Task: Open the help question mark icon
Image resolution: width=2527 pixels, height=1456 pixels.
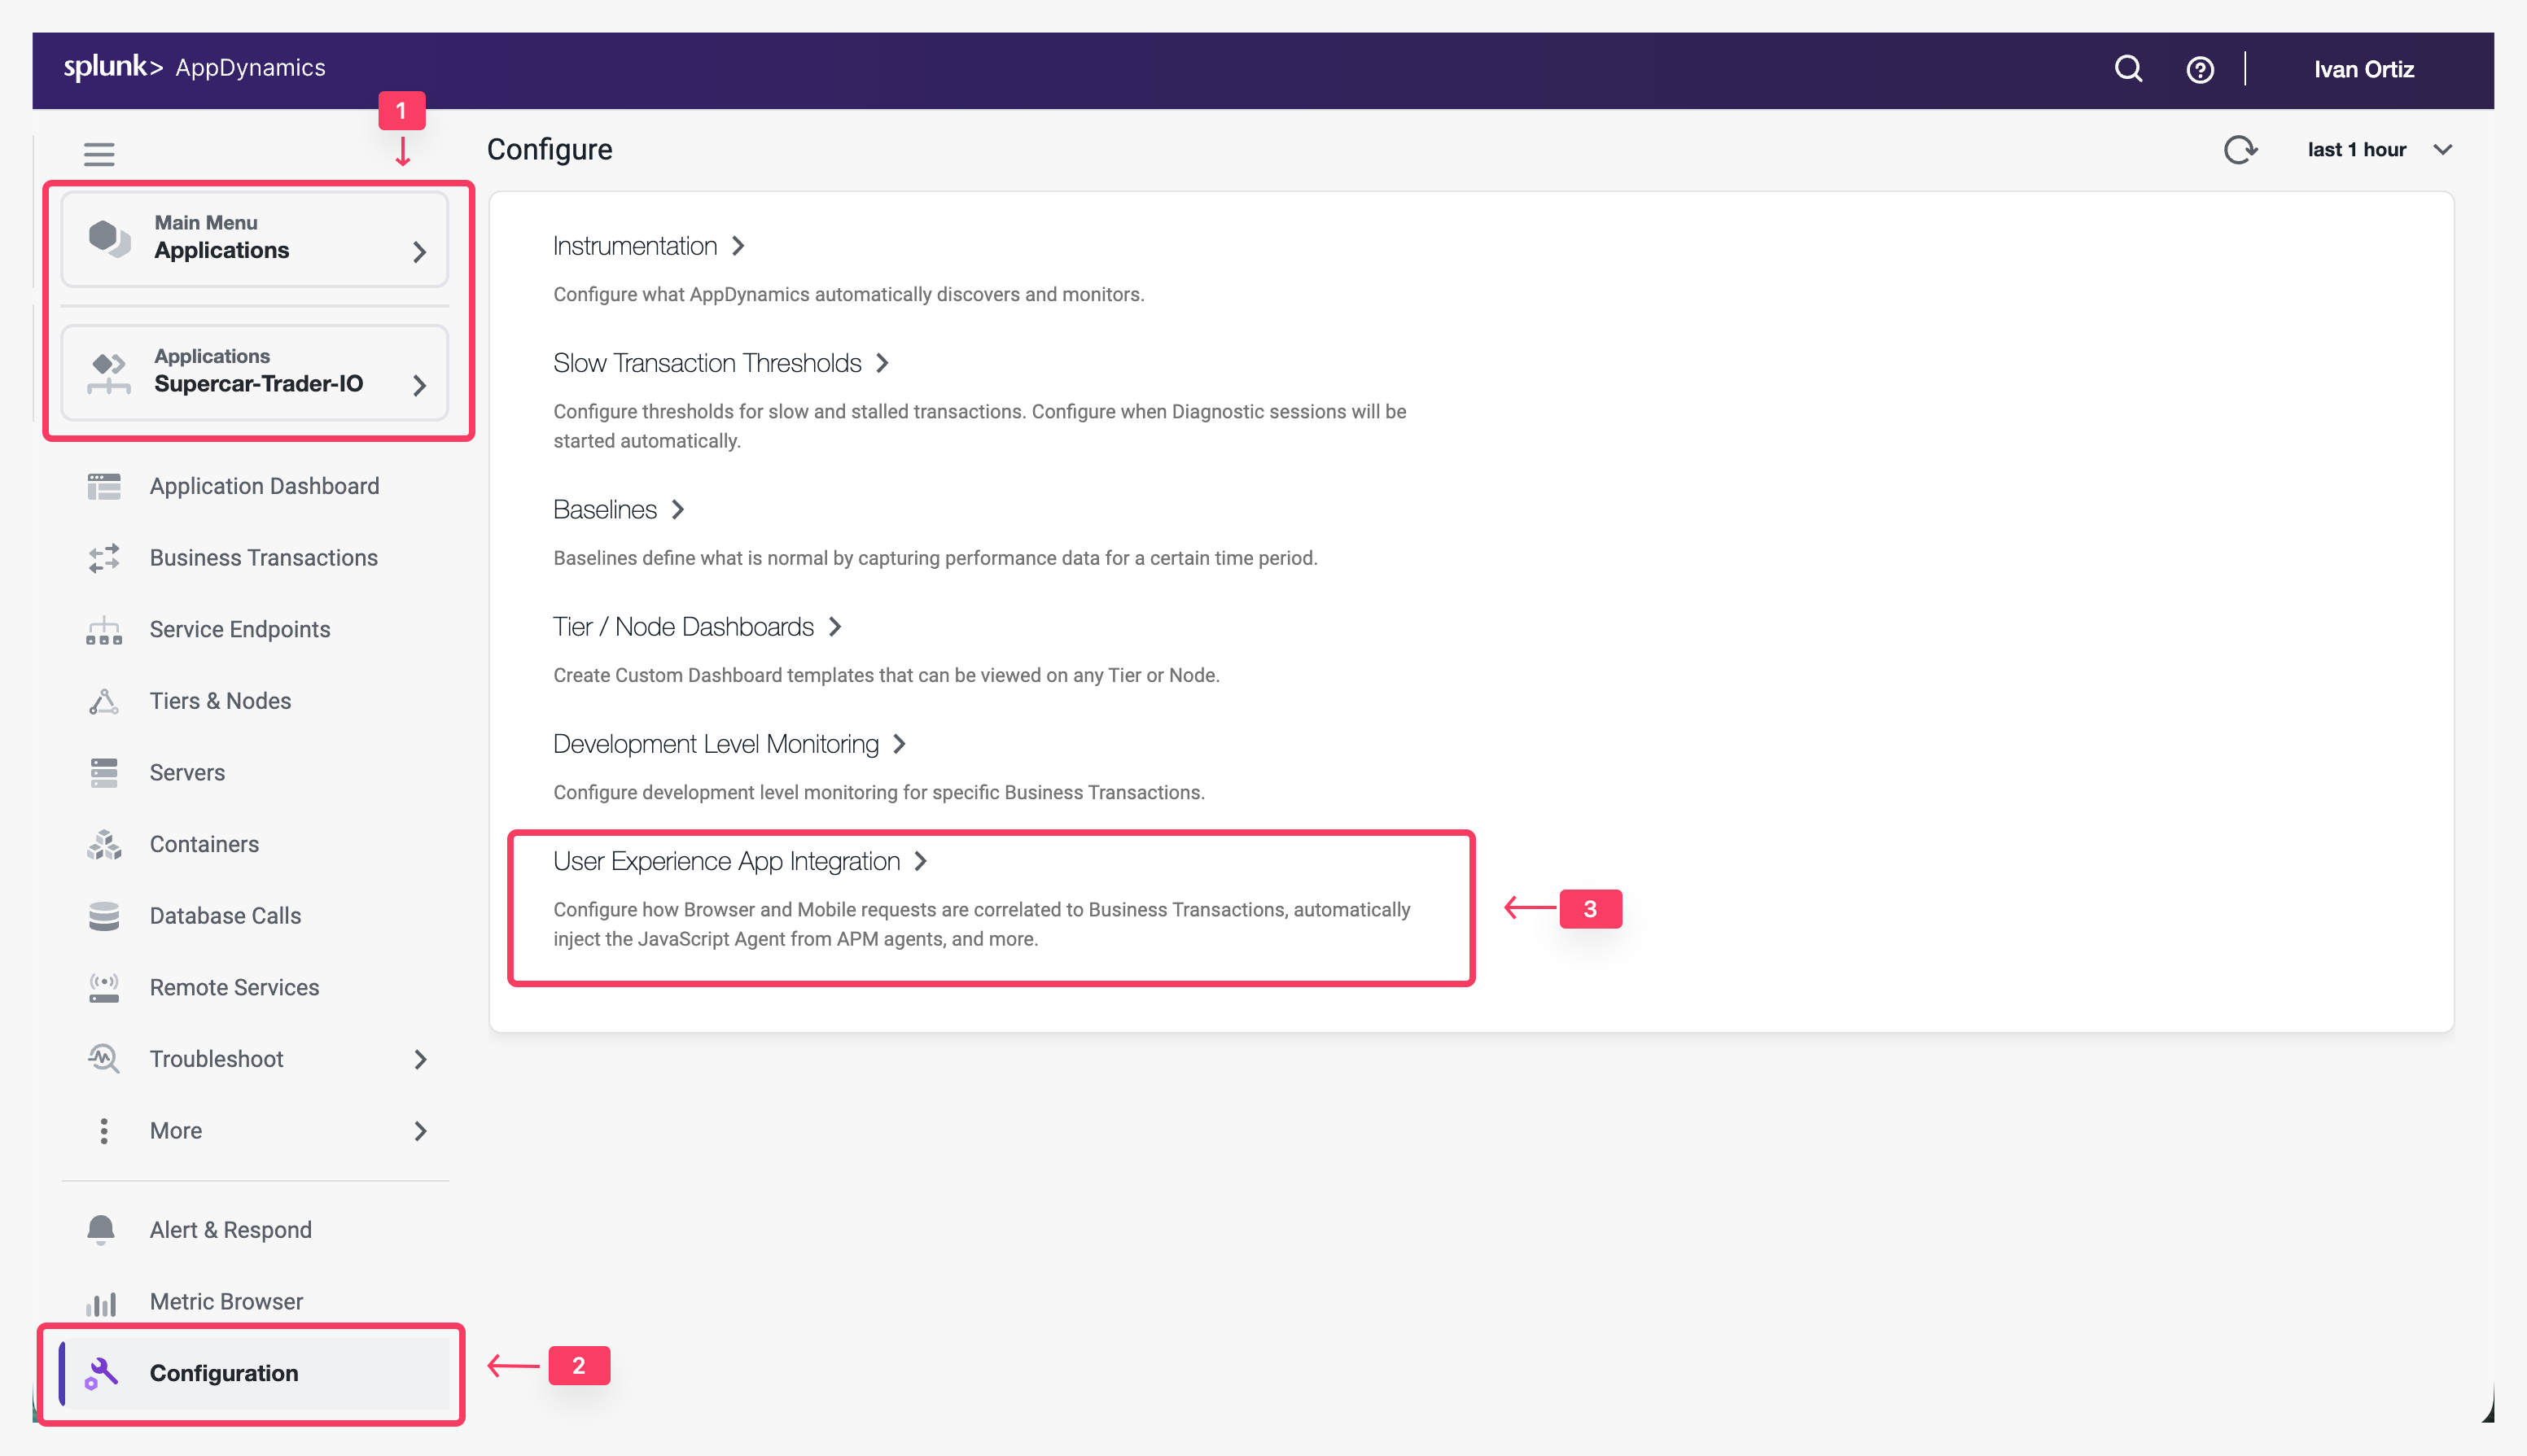Action: pos(2199,69)
